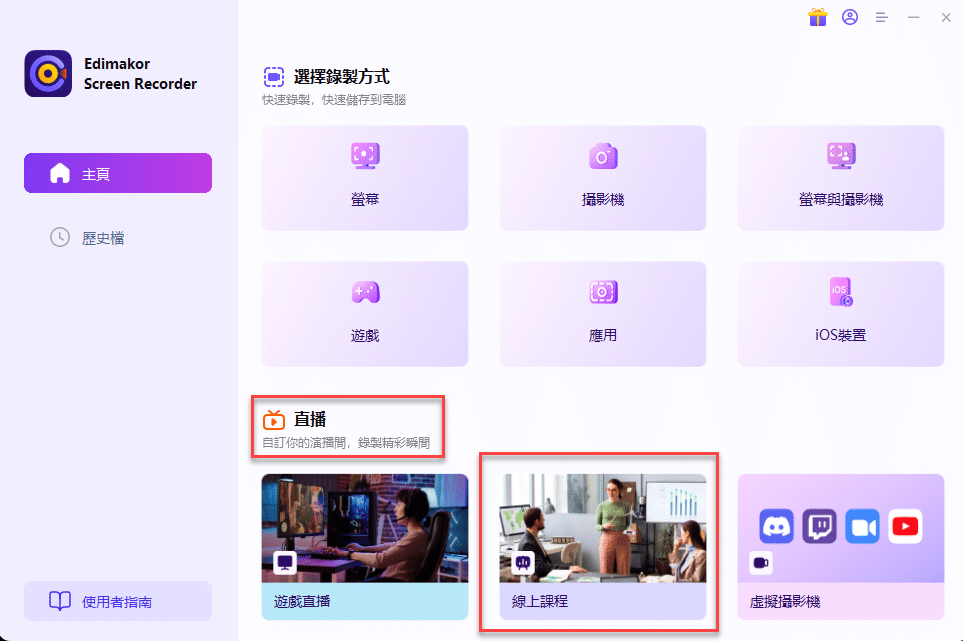The image size is (963, 641).
Task: Click the iOS device icon
Action: pyautogui.click(x=841, y=292)
